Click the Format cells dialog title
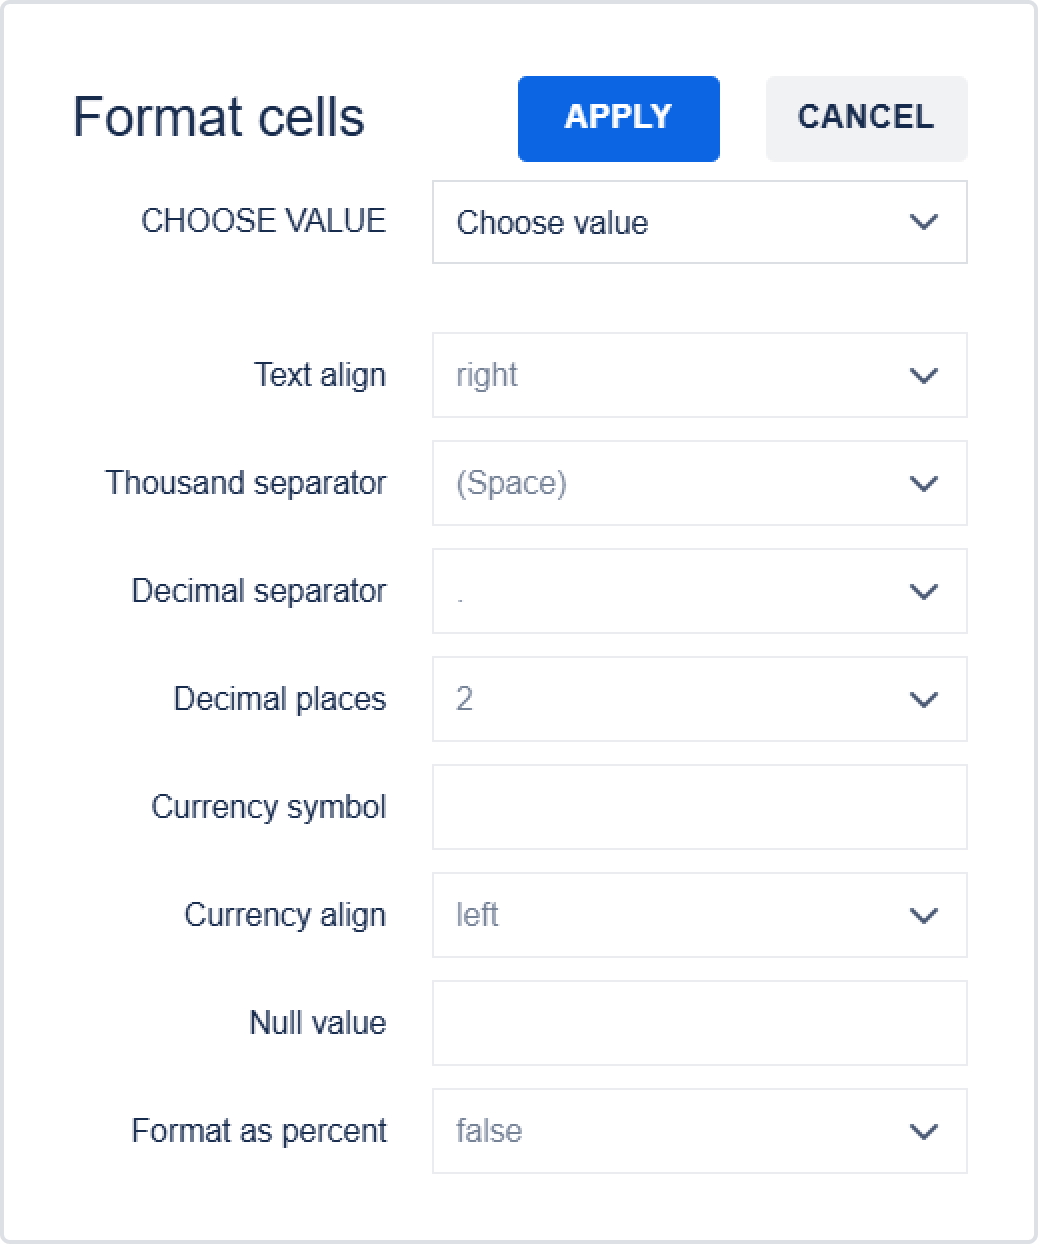The width and height of the screenshot is (1038, 1244). point(219,117)
